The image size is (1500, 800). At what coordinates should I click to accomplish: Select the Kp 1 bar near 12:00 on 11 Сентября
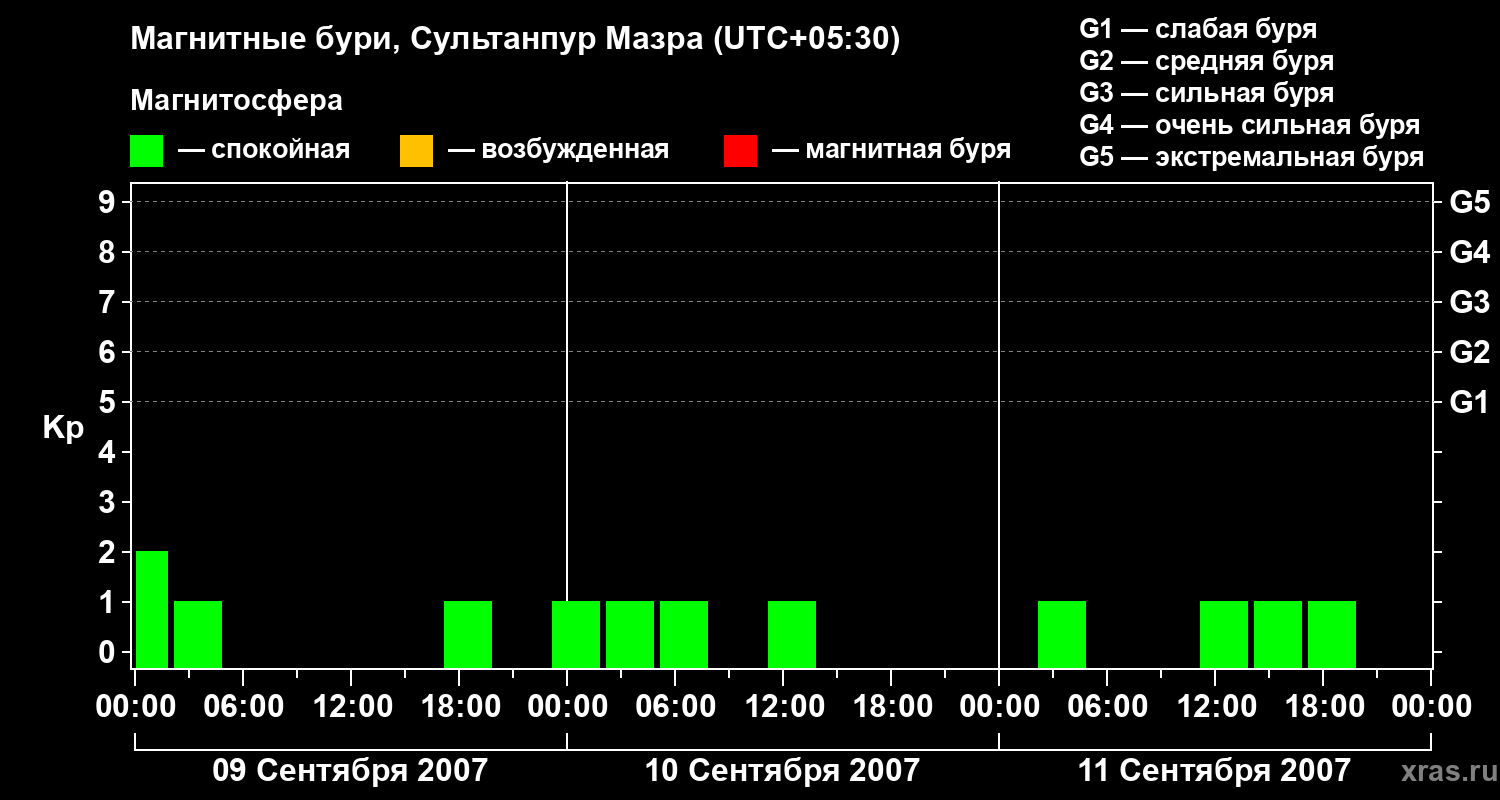[1224, 634]
